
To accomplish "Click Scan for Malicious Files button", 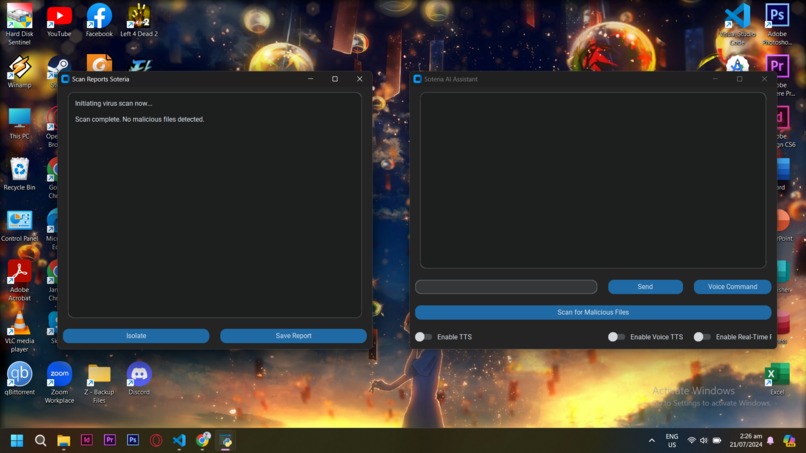I will [593, 312].
